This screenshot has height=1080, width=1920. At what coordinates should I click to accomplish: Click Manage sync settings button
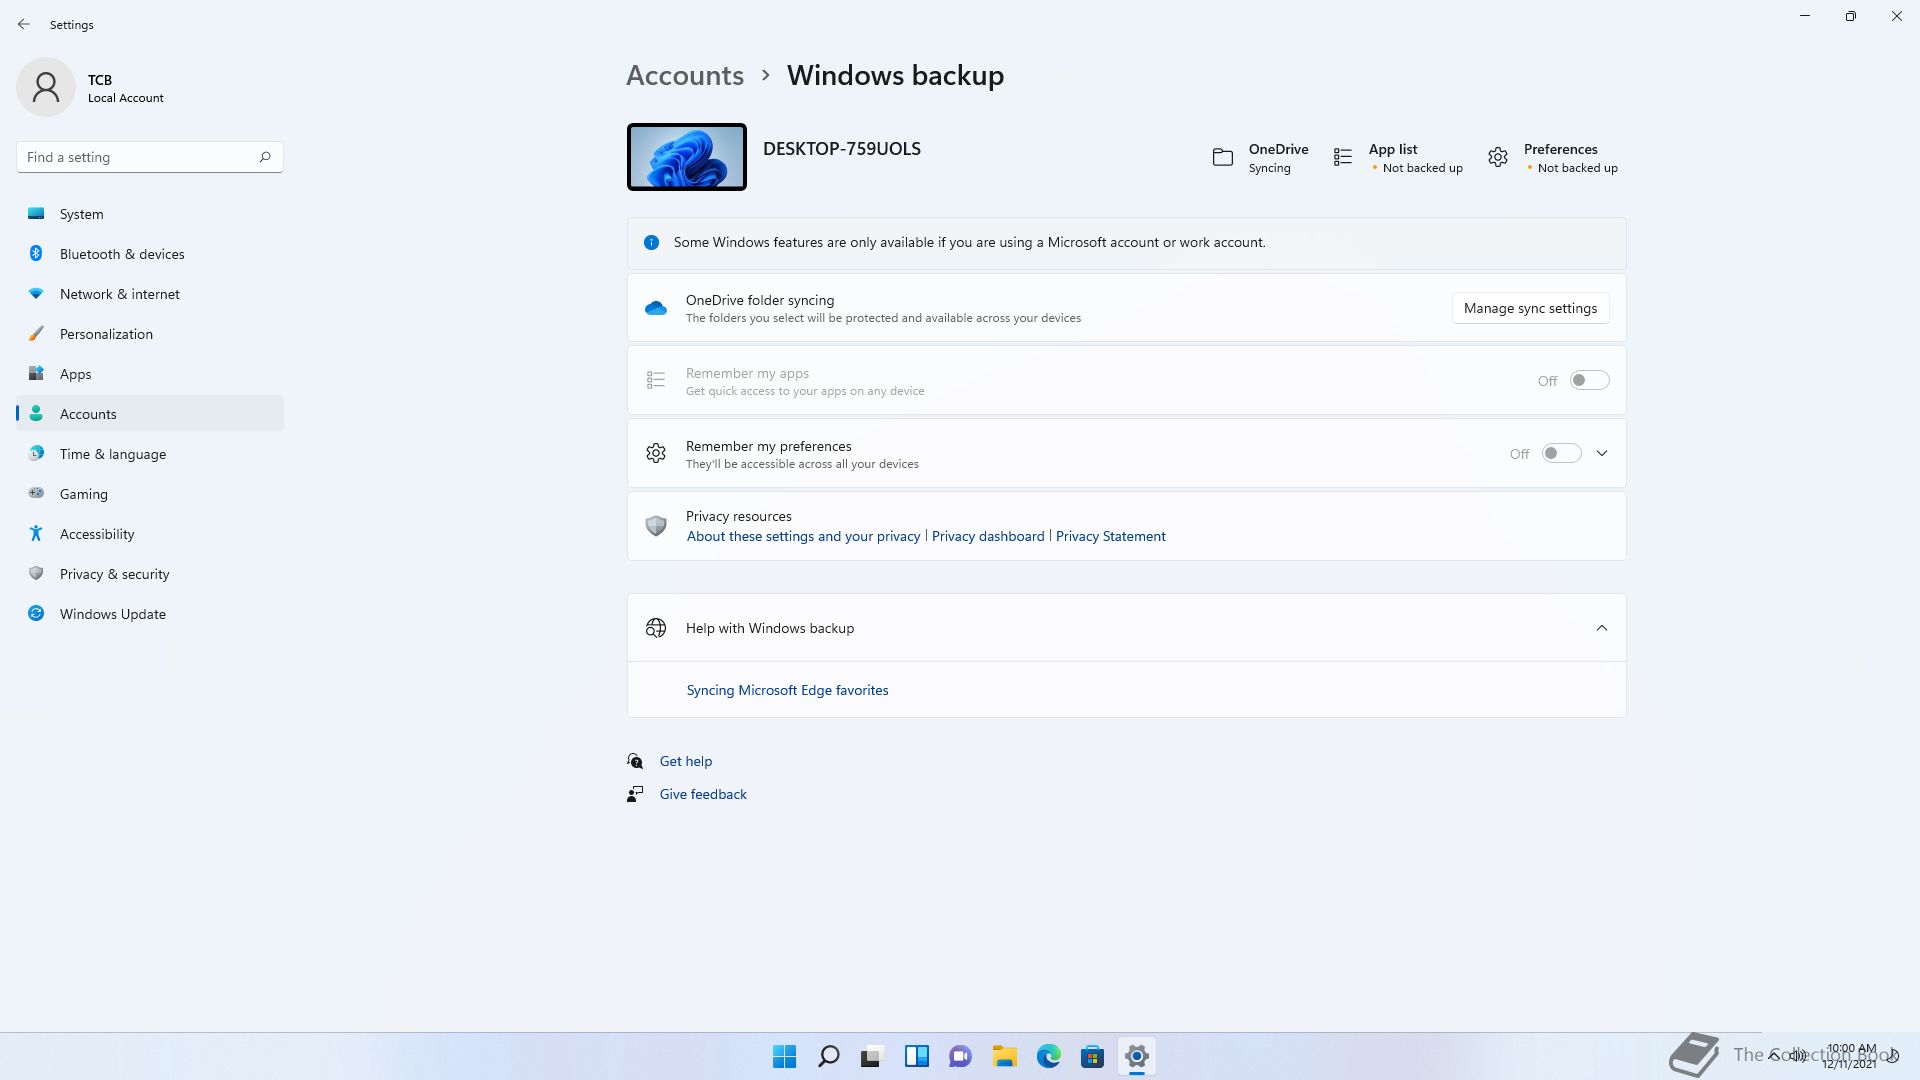click(x=1530, y=308)
